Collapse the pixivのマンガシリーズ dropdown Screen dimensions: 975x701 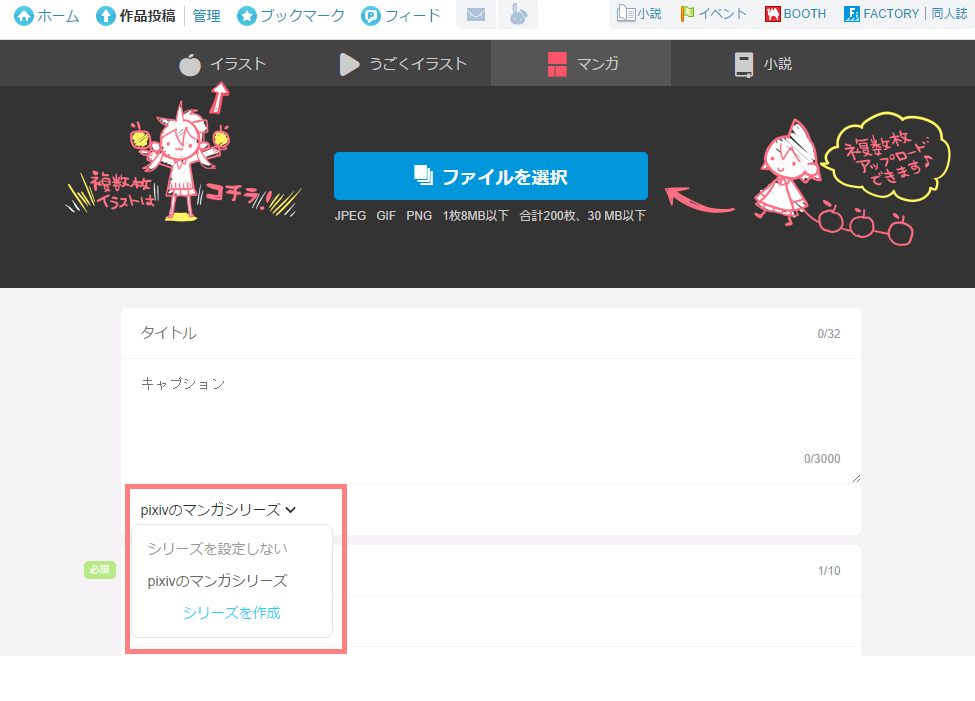(x=219, y=509)
